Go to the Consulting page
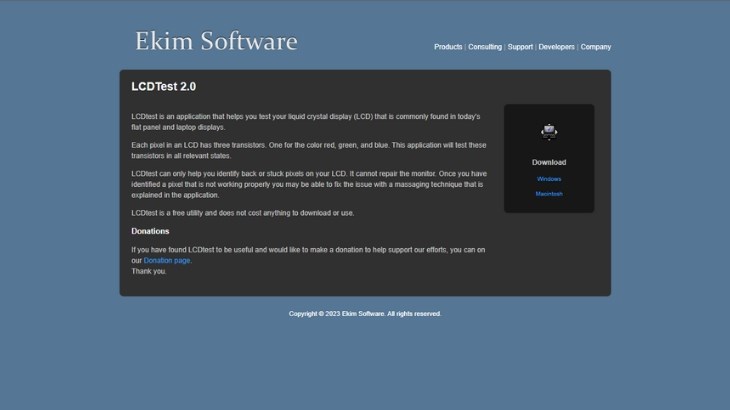 pyautogui.click(x=485, y=47)
